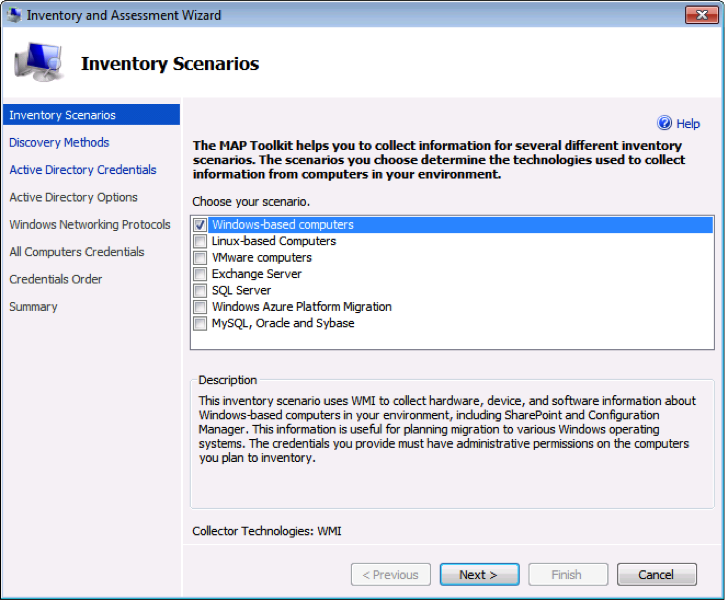
Task: Select the VMware computers row label
Action: 262,257
